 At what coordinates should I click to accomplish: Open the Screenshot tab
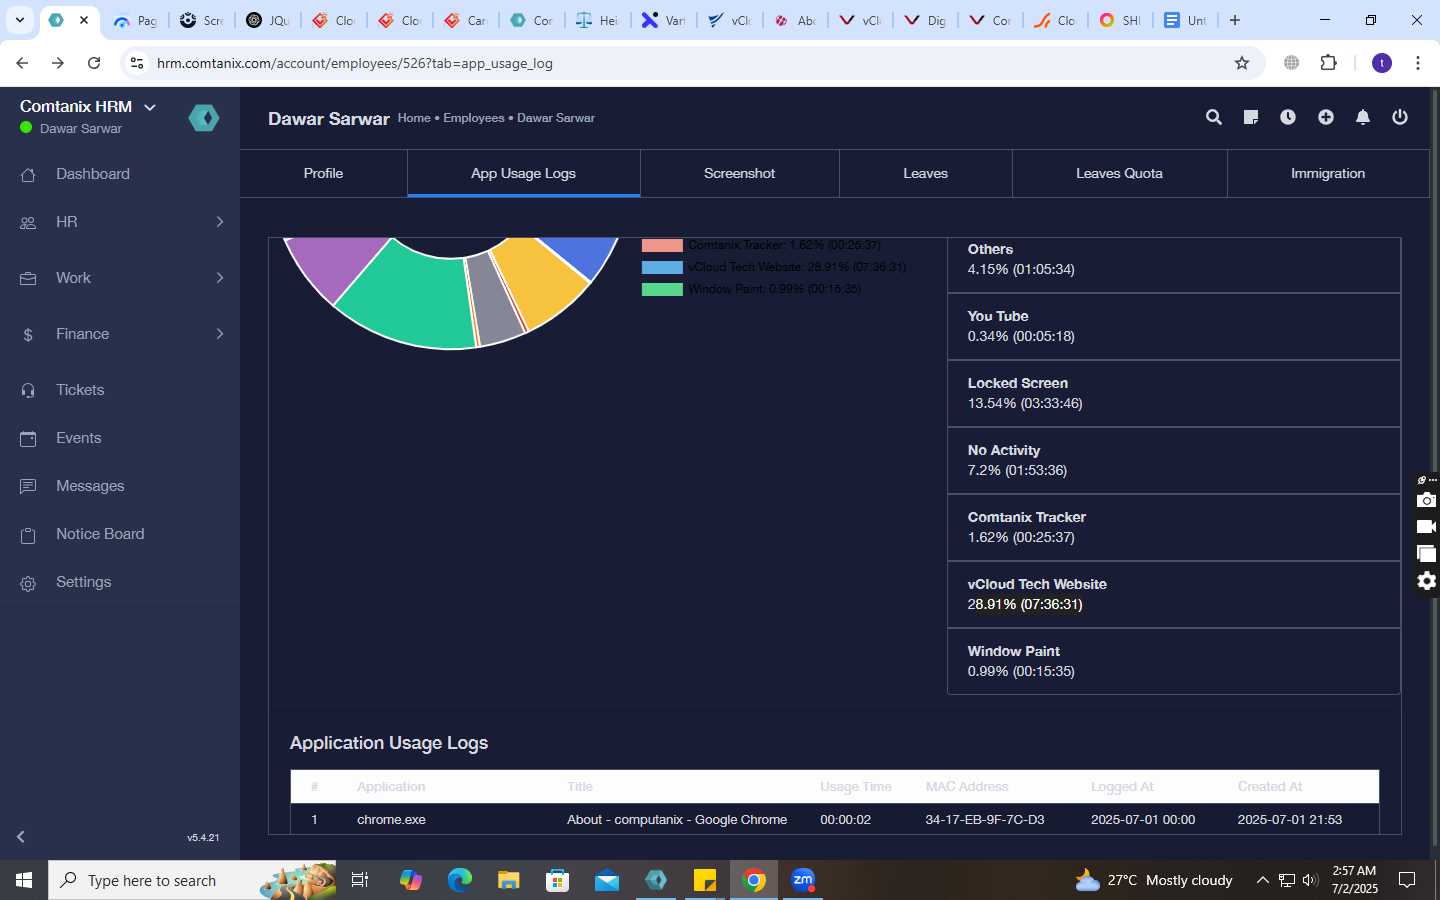(x=739, y=173)
